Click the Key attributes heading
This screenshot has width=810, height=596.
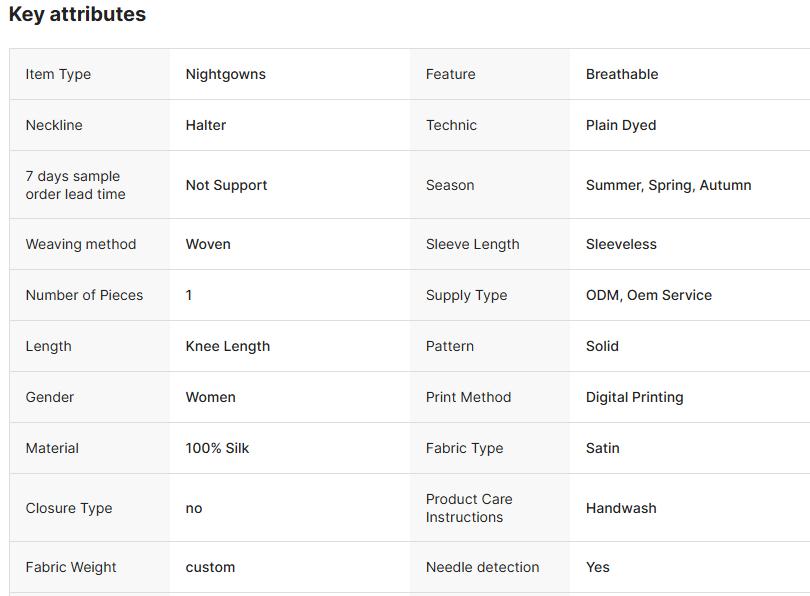pyautogui.click(x=77, y=15)
